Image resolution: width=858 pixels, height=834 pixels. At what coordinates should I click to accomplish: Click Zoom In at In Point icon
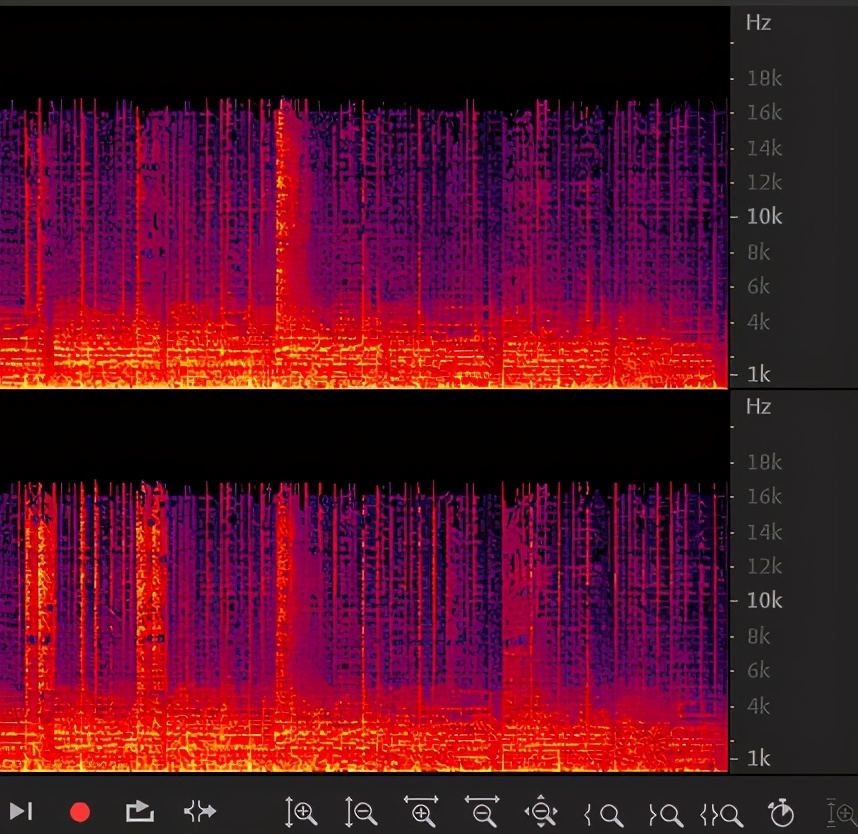pos(603,812)
